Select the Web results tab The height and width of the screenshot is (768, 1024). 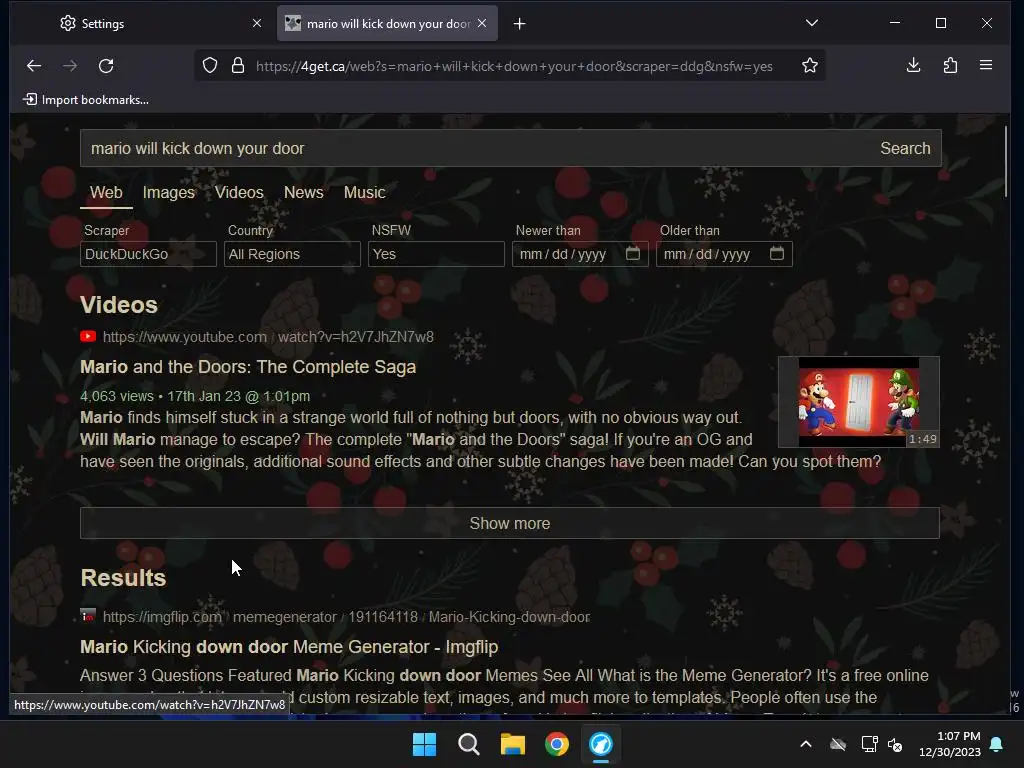click(106, 193)
